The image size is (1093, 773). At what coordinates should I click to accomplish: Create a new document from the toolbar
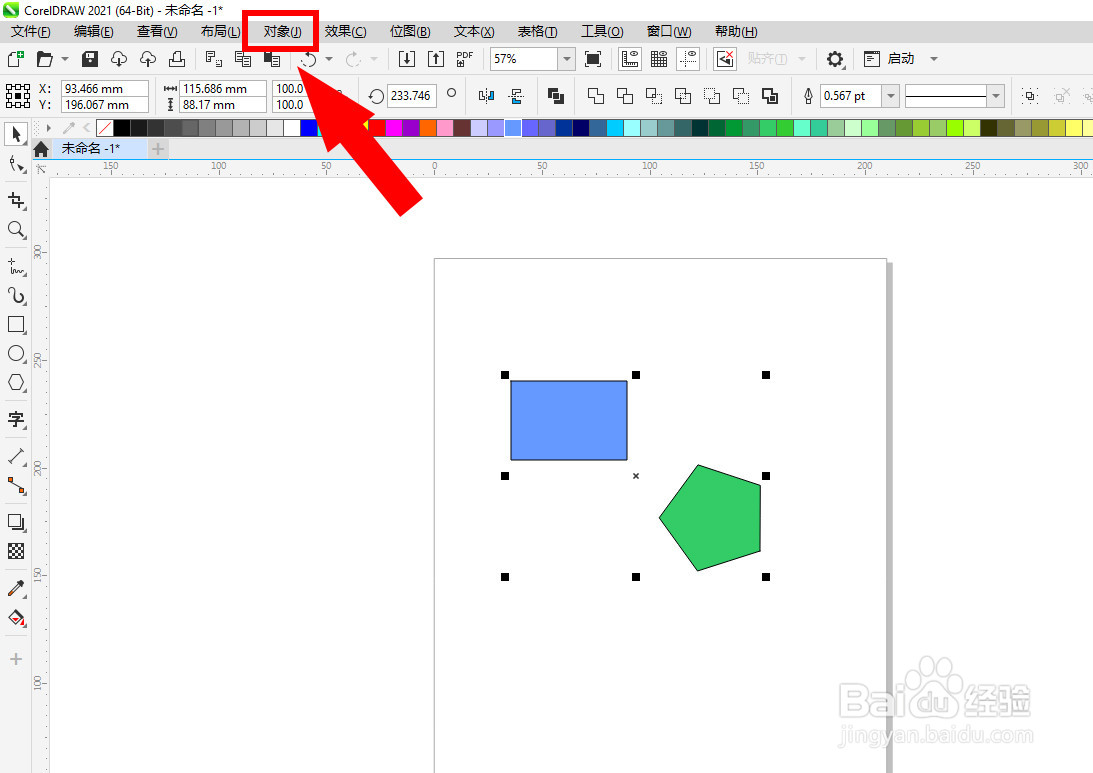click(15, 59)
